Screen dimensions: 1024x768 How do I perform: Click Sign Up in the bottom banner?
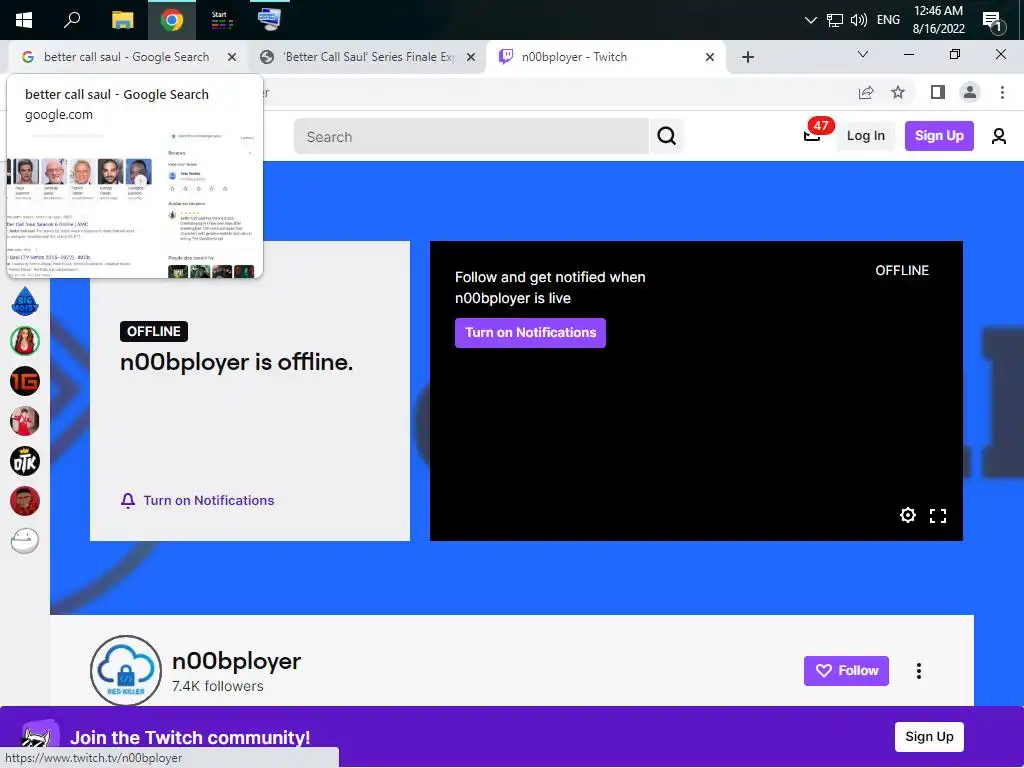(x=929, y=737)
